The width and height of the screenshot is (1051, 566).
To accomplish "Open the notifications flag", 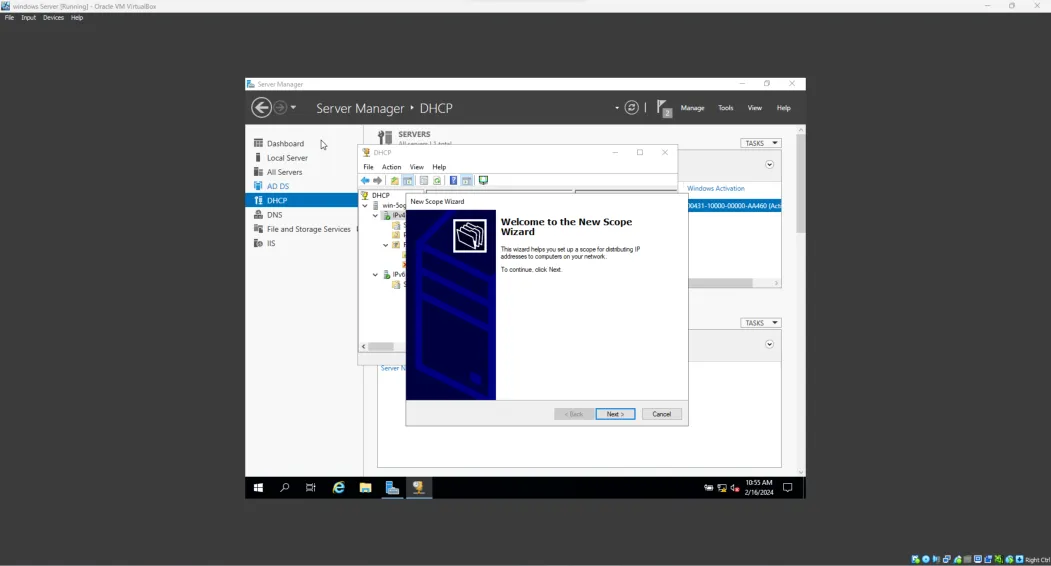I will (663, 107).
